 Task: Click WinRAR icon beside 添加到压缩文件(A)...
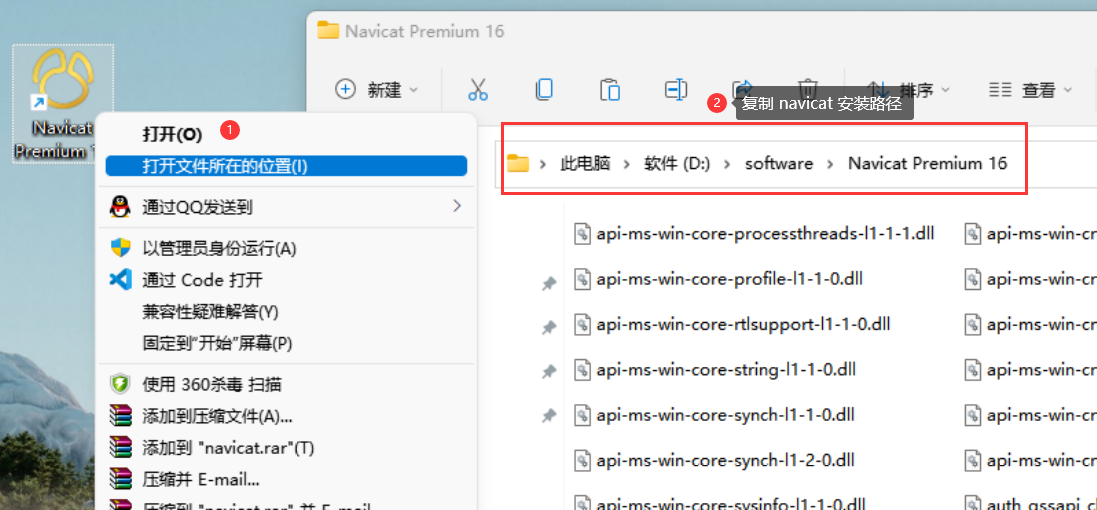click(x=120, y=416)
